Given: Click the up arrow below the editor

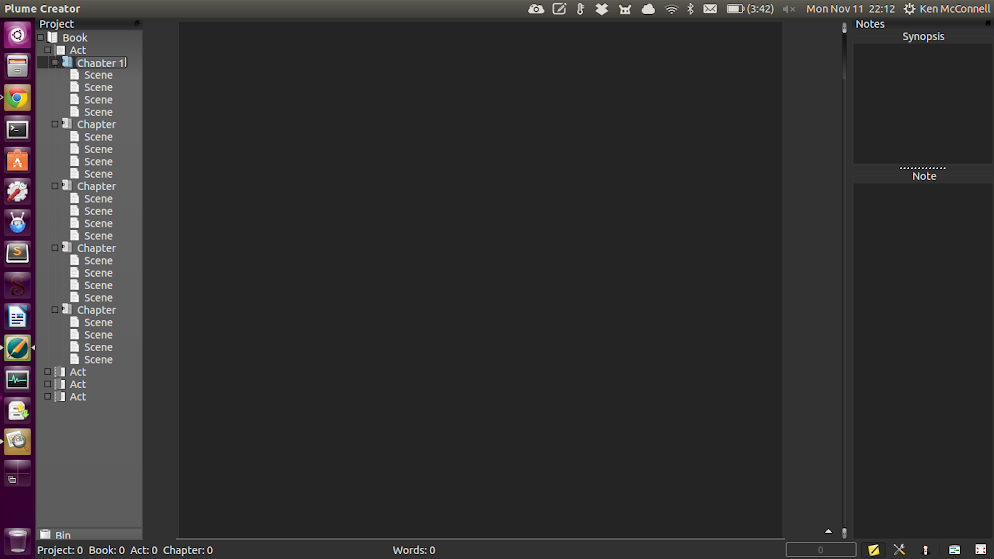Looking at the screenshot, I should tap(828, 531).
